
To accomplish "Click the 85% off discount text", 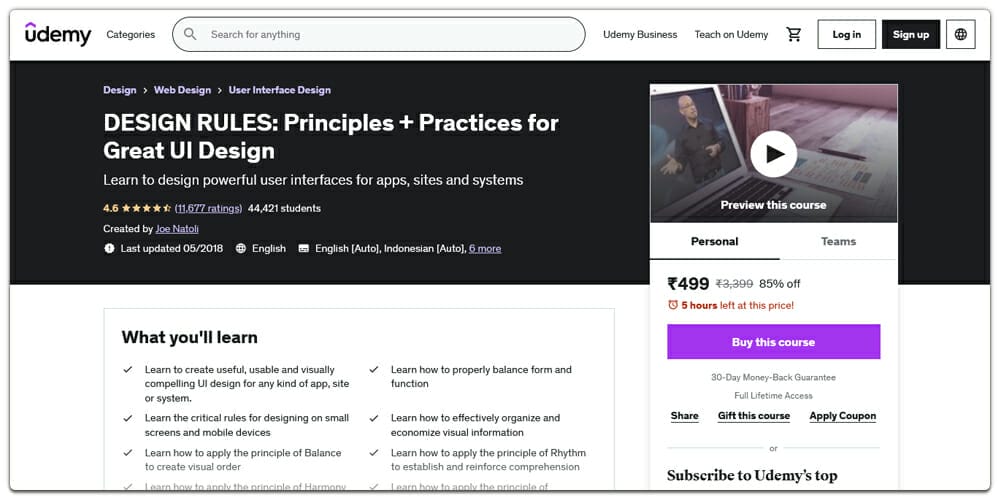I will point(780,284).
